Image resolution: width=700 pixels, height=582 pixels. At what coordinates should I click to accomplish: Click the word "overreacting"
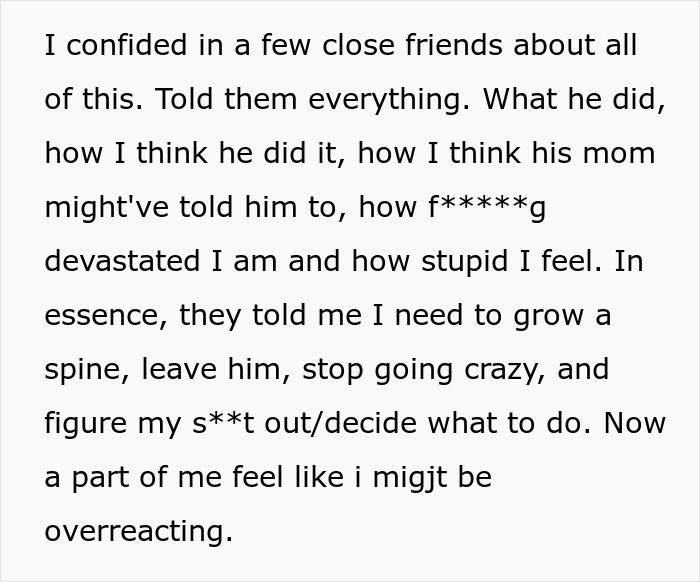pyautogui.click(x=139, y=532)
